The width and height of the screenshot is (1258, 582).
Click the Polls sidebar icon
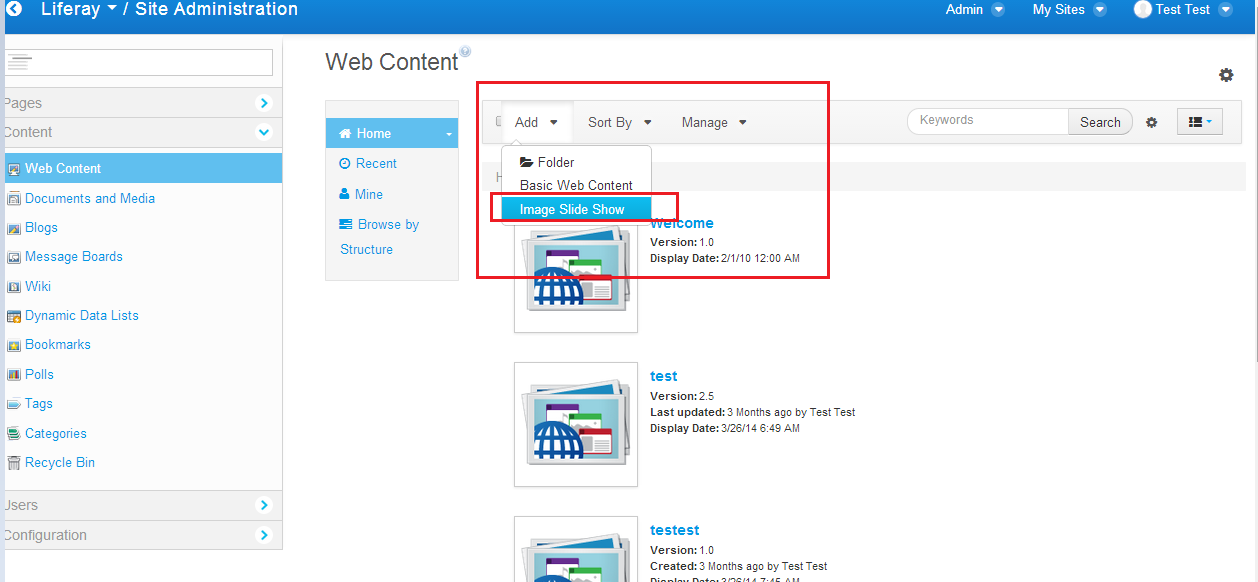(x=14, y=375)
